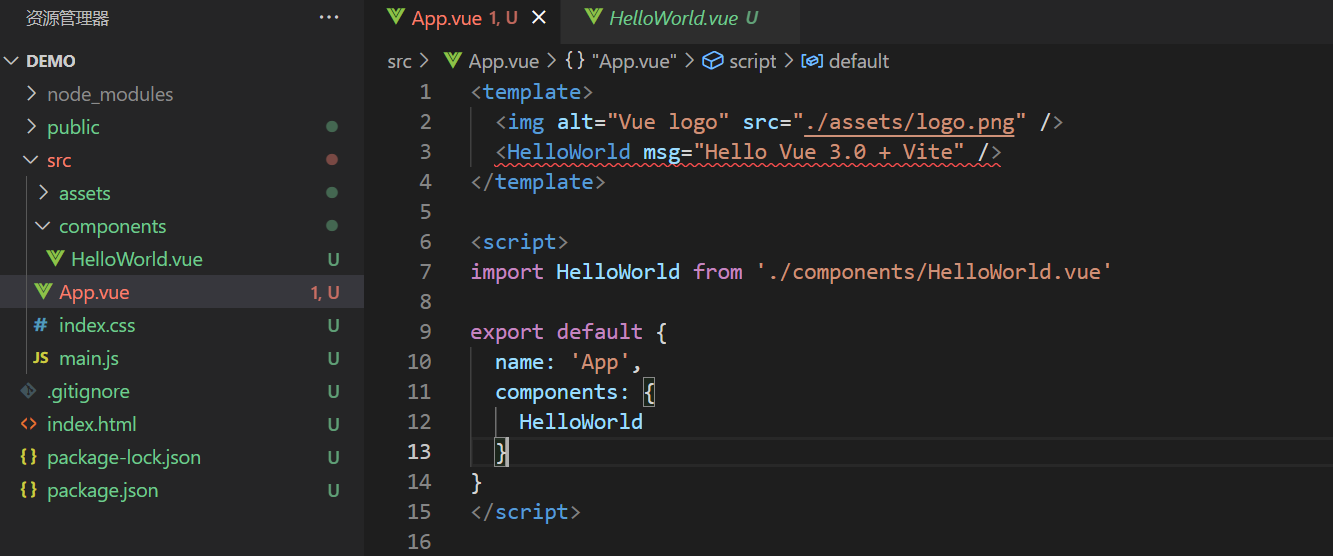This screenshot has height=556, width=1333.
Task: Click the braces icon of package.json
Action: click(x=29, y=490)
